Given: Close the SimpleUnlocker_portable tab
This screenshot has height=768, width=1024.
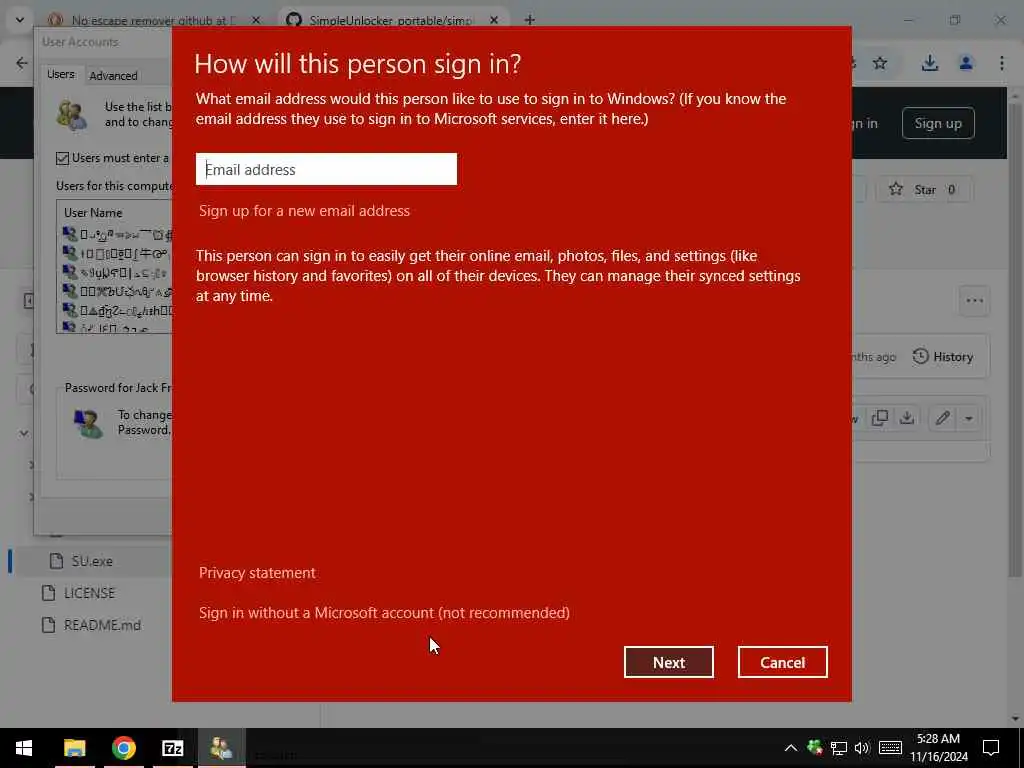Looking at the screenshot, I should (494, 20).
